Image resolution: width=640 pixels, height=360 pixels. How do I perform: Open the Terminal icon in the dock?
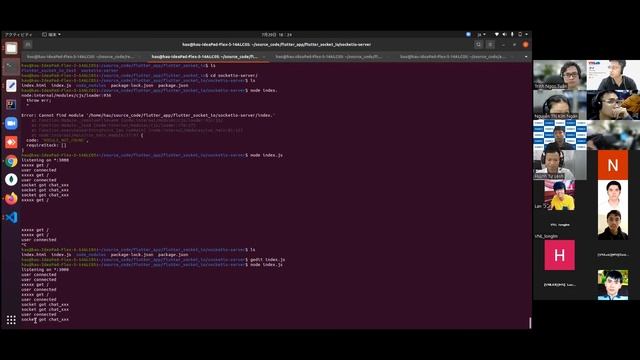click(11, 67)
